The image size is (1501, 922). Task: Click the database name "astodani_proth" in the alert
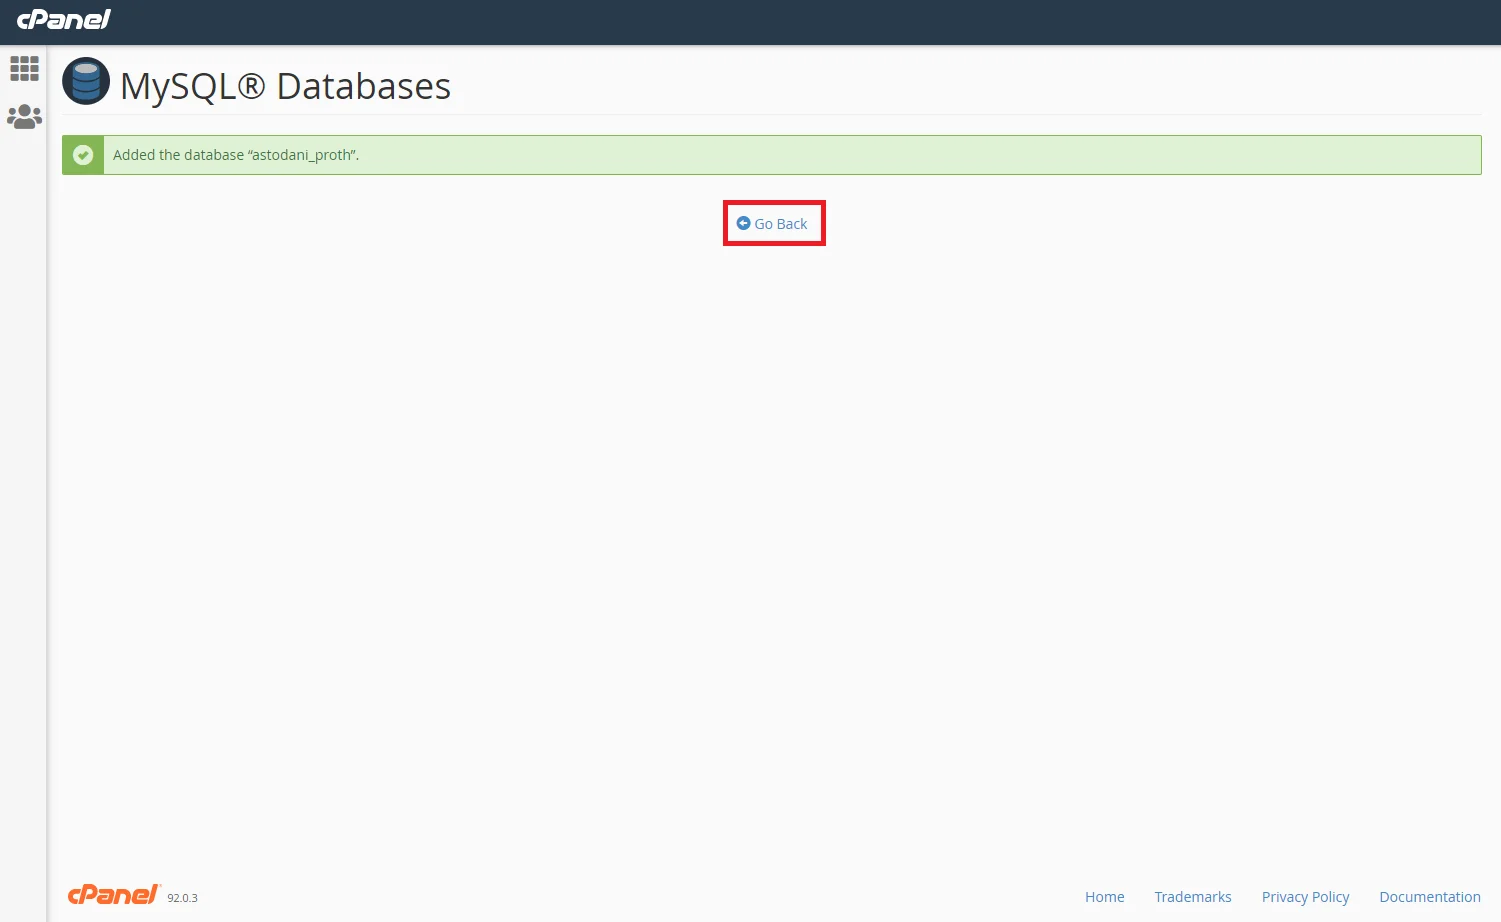tap(302, 155)
